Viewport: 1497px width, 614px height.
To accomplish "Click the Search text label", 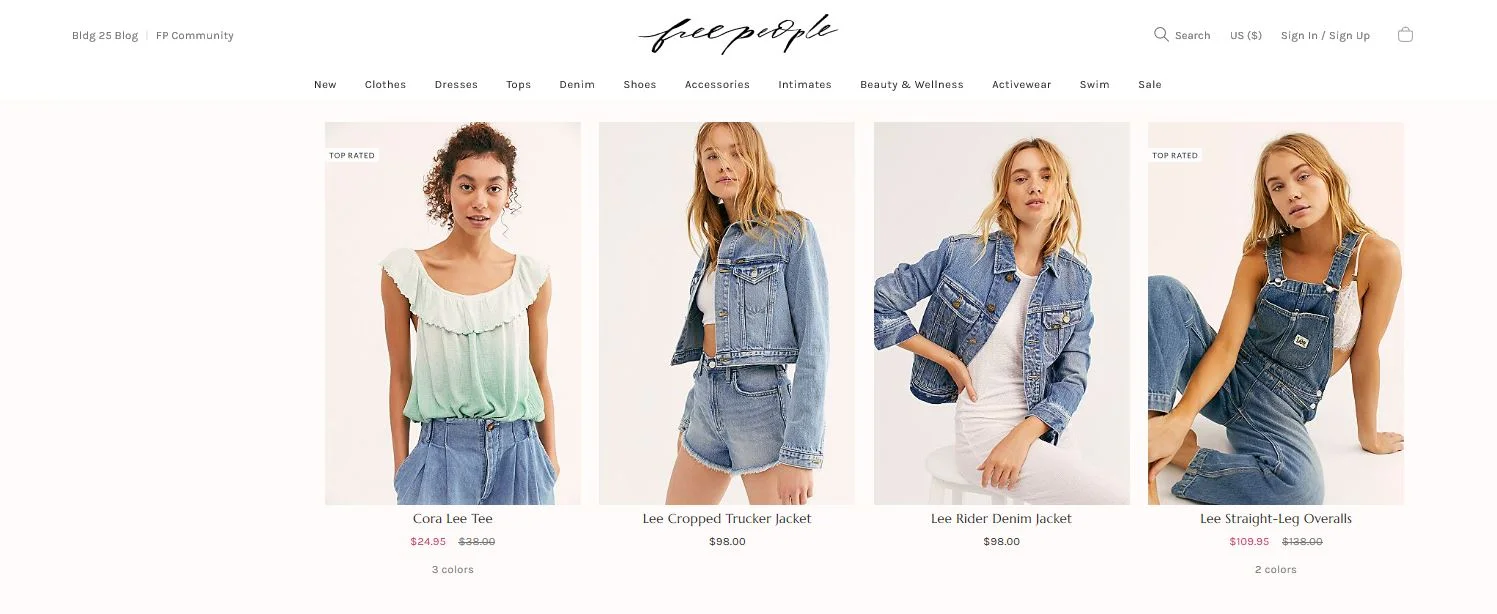I will click(1192, 35).
